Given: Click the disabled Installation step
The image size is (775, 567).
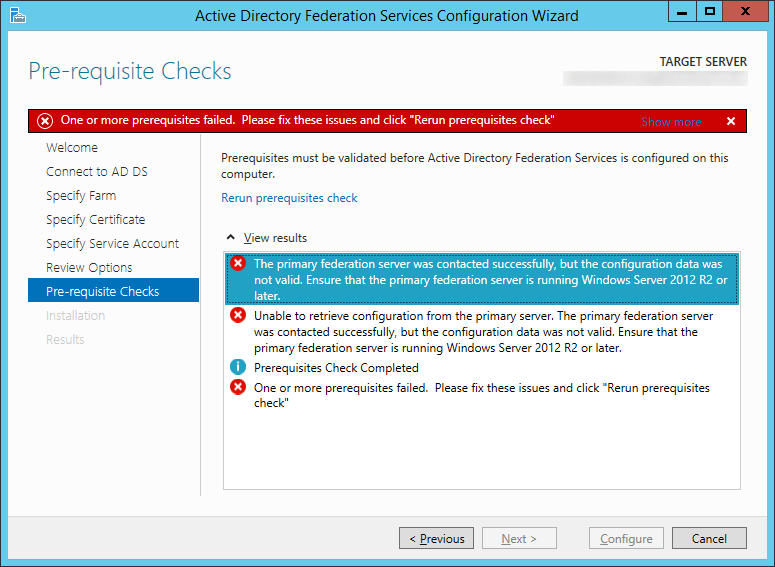Looking at the screenshot, I should [76, 315].
